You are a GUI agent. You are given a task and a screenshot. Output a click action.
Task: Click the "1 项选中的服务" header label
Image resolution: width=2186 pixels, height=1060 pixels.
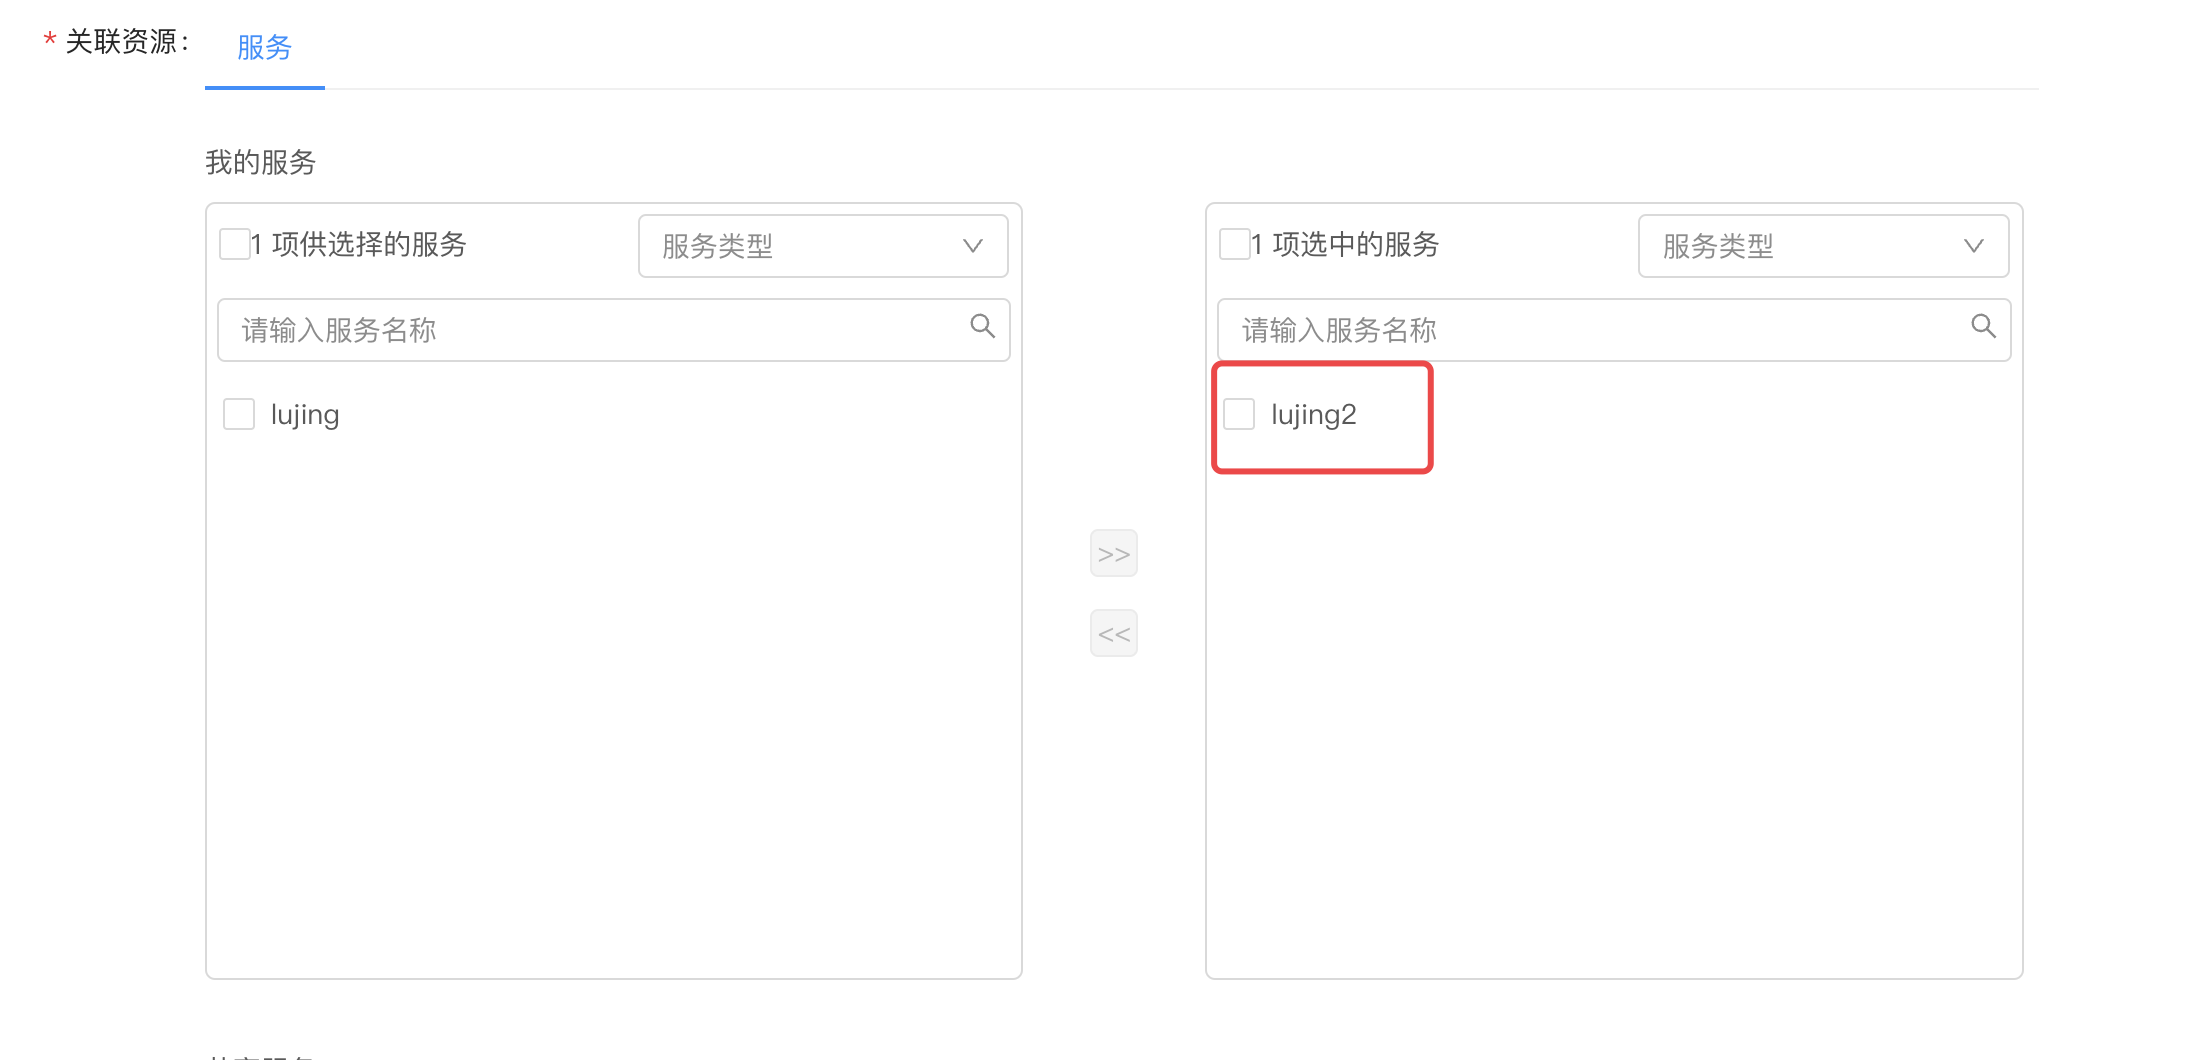(1345, 245)
